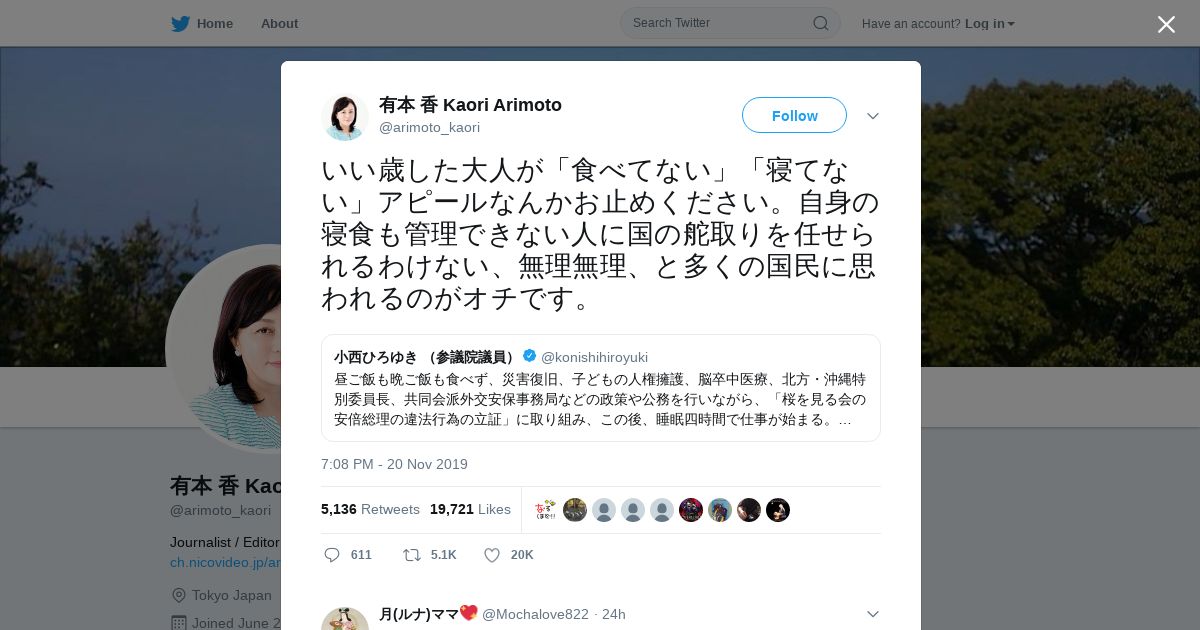Viewport: 1200px width, 630px height.
Task: Retweet using the retweet arrows icon
Action: (411, 554)
